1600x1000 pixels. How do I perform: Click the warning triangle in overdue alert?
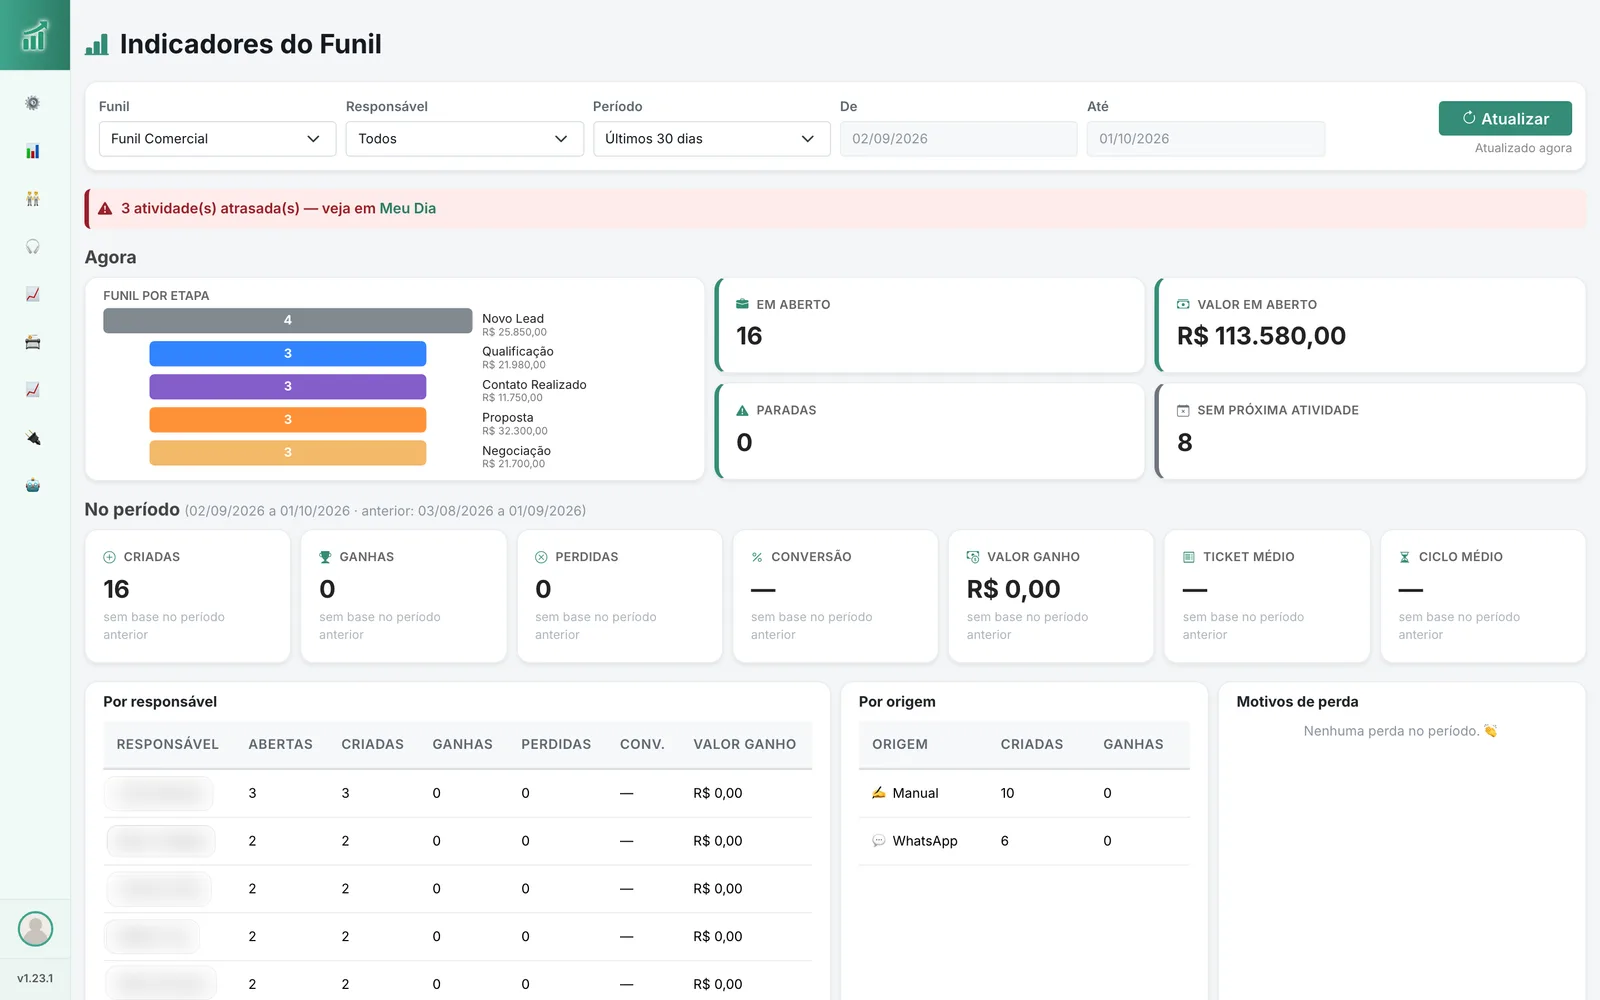click(105, 209)
